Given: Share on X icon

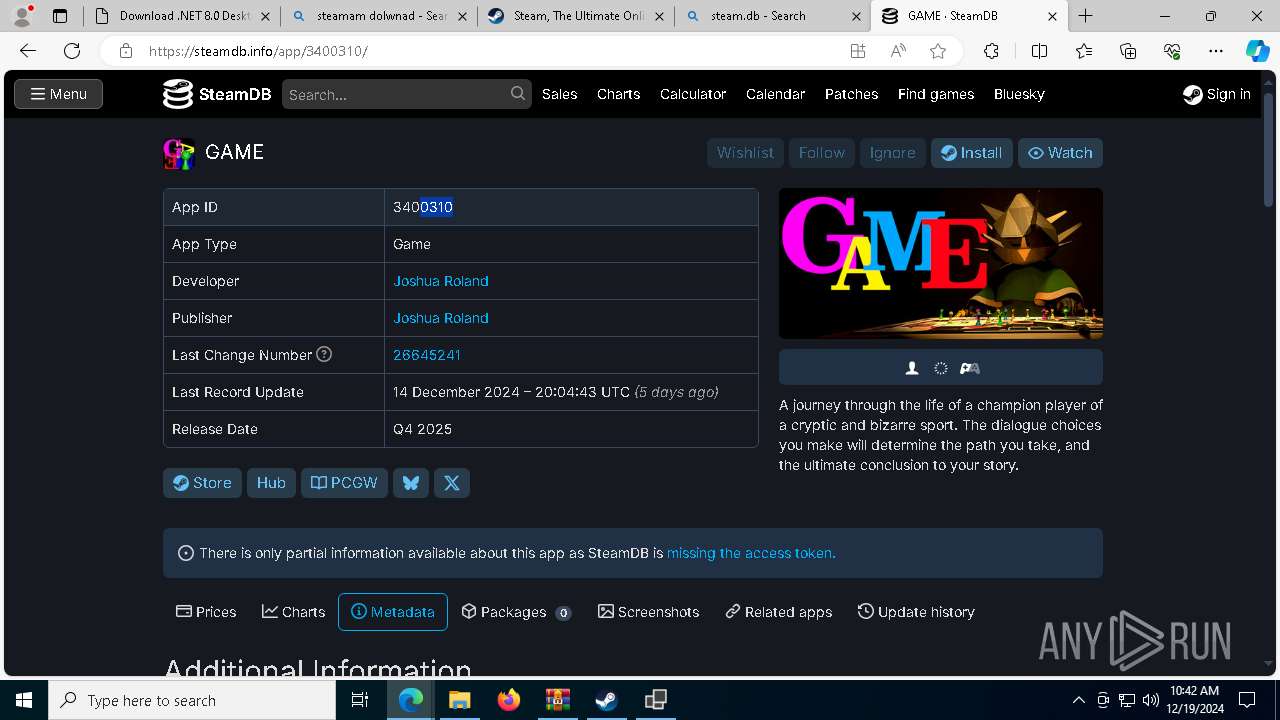Looking at the screenshot, I should pyautogui.click(x=451, y=483).
